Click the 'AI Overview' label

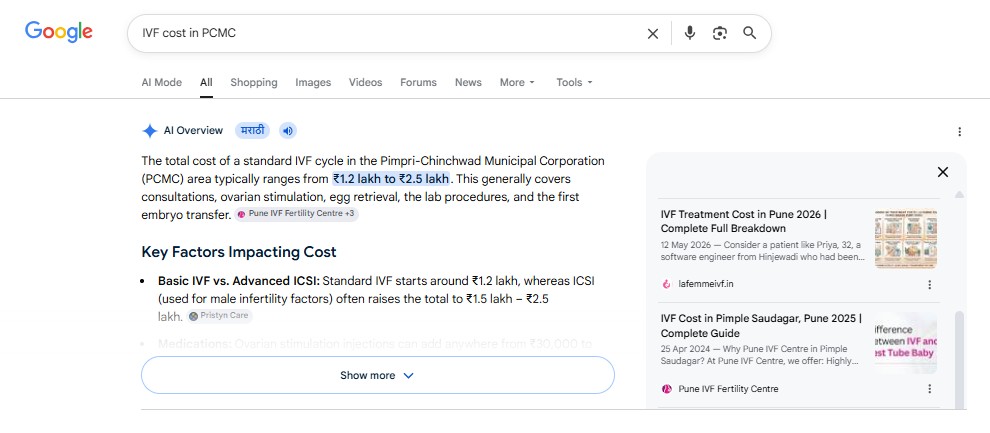[193, 131]
